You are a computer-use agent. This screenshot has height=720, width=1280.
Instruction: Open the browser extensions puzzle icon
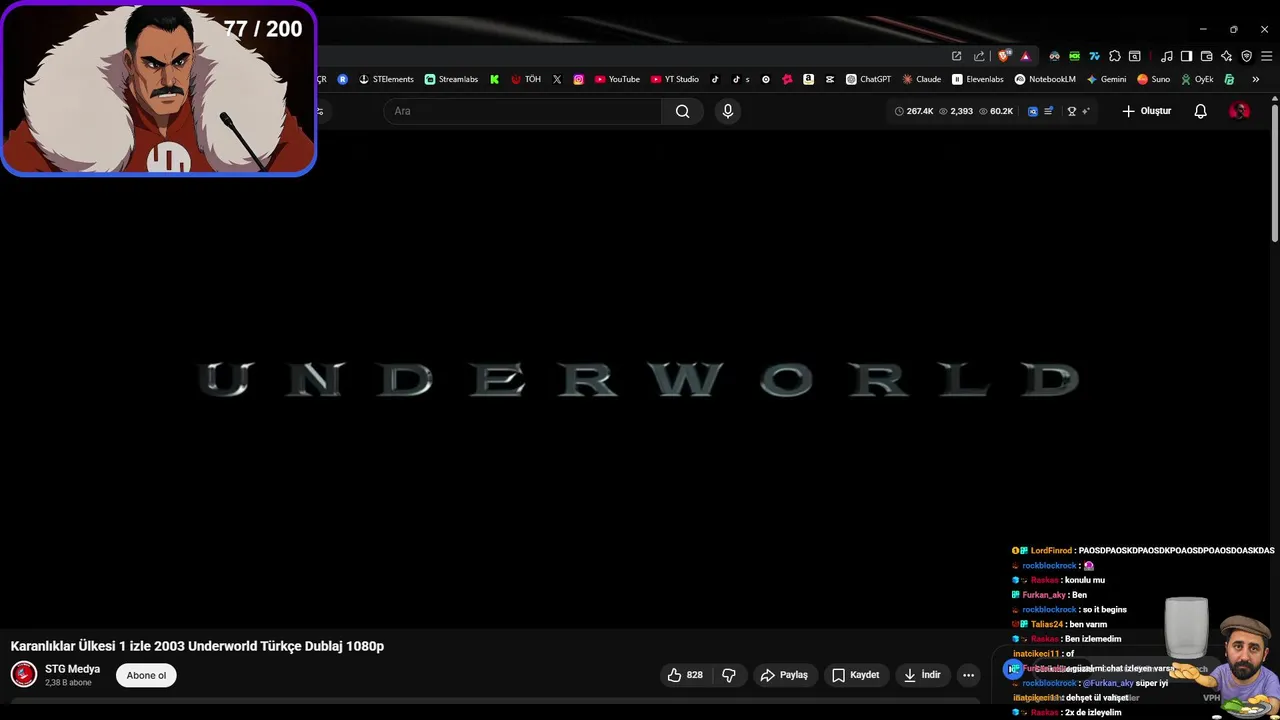click(1114, 56)
